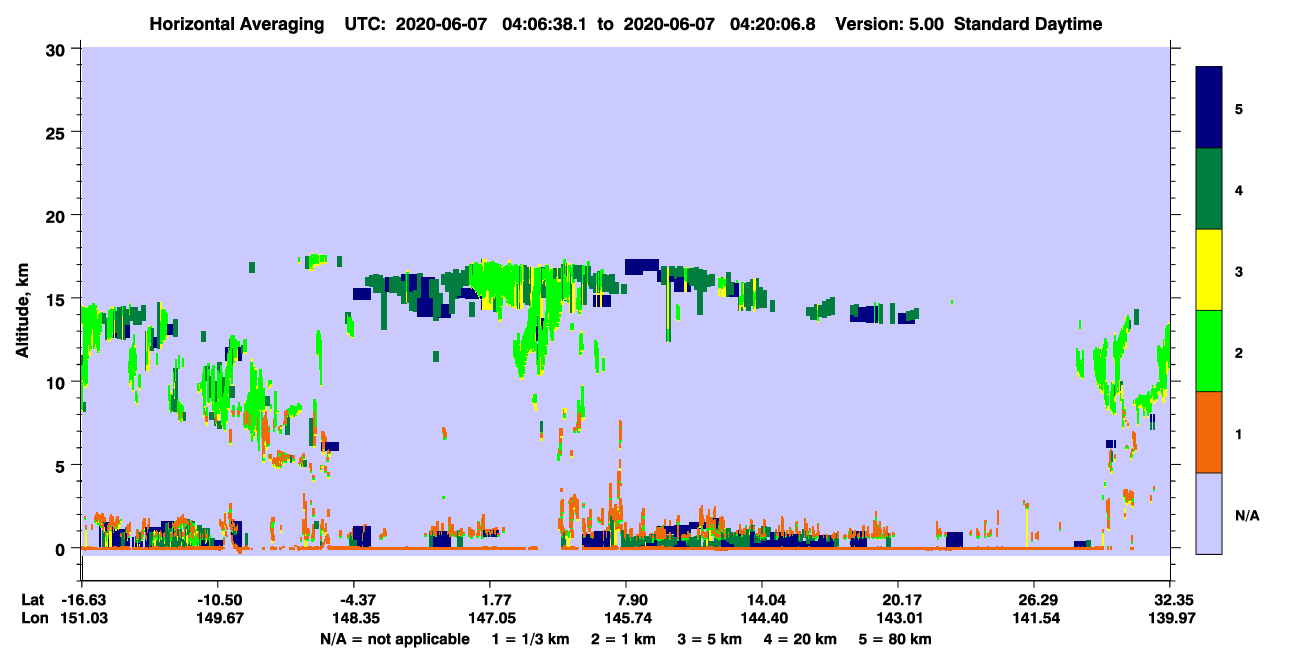Click the bright green level 2 colorbar segment
Image resolution: width=1300 pixels, height=667 pixels.
(1209, 351)
